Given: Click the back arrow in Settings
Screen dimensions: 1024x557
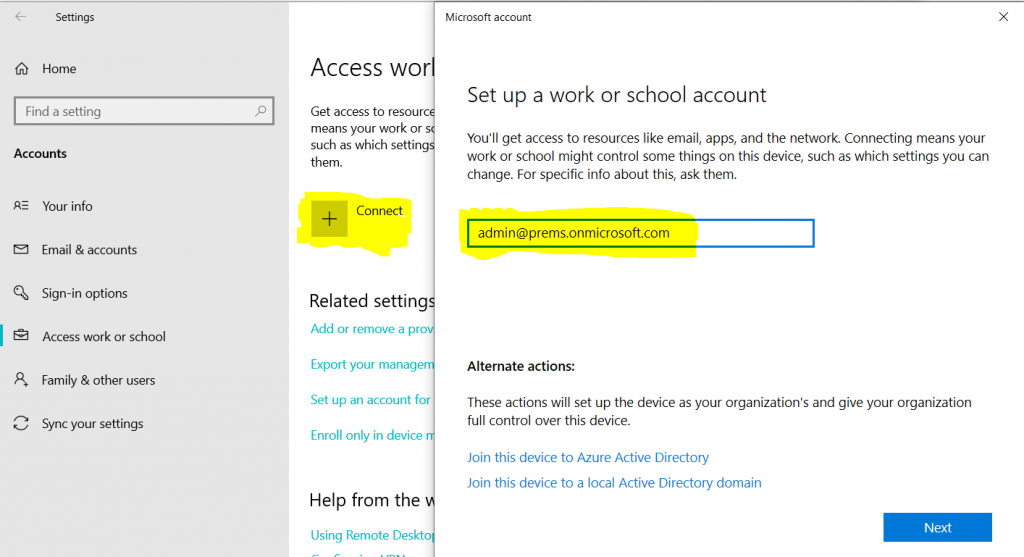Looking at the screenshot, I should tap(21, 17).
